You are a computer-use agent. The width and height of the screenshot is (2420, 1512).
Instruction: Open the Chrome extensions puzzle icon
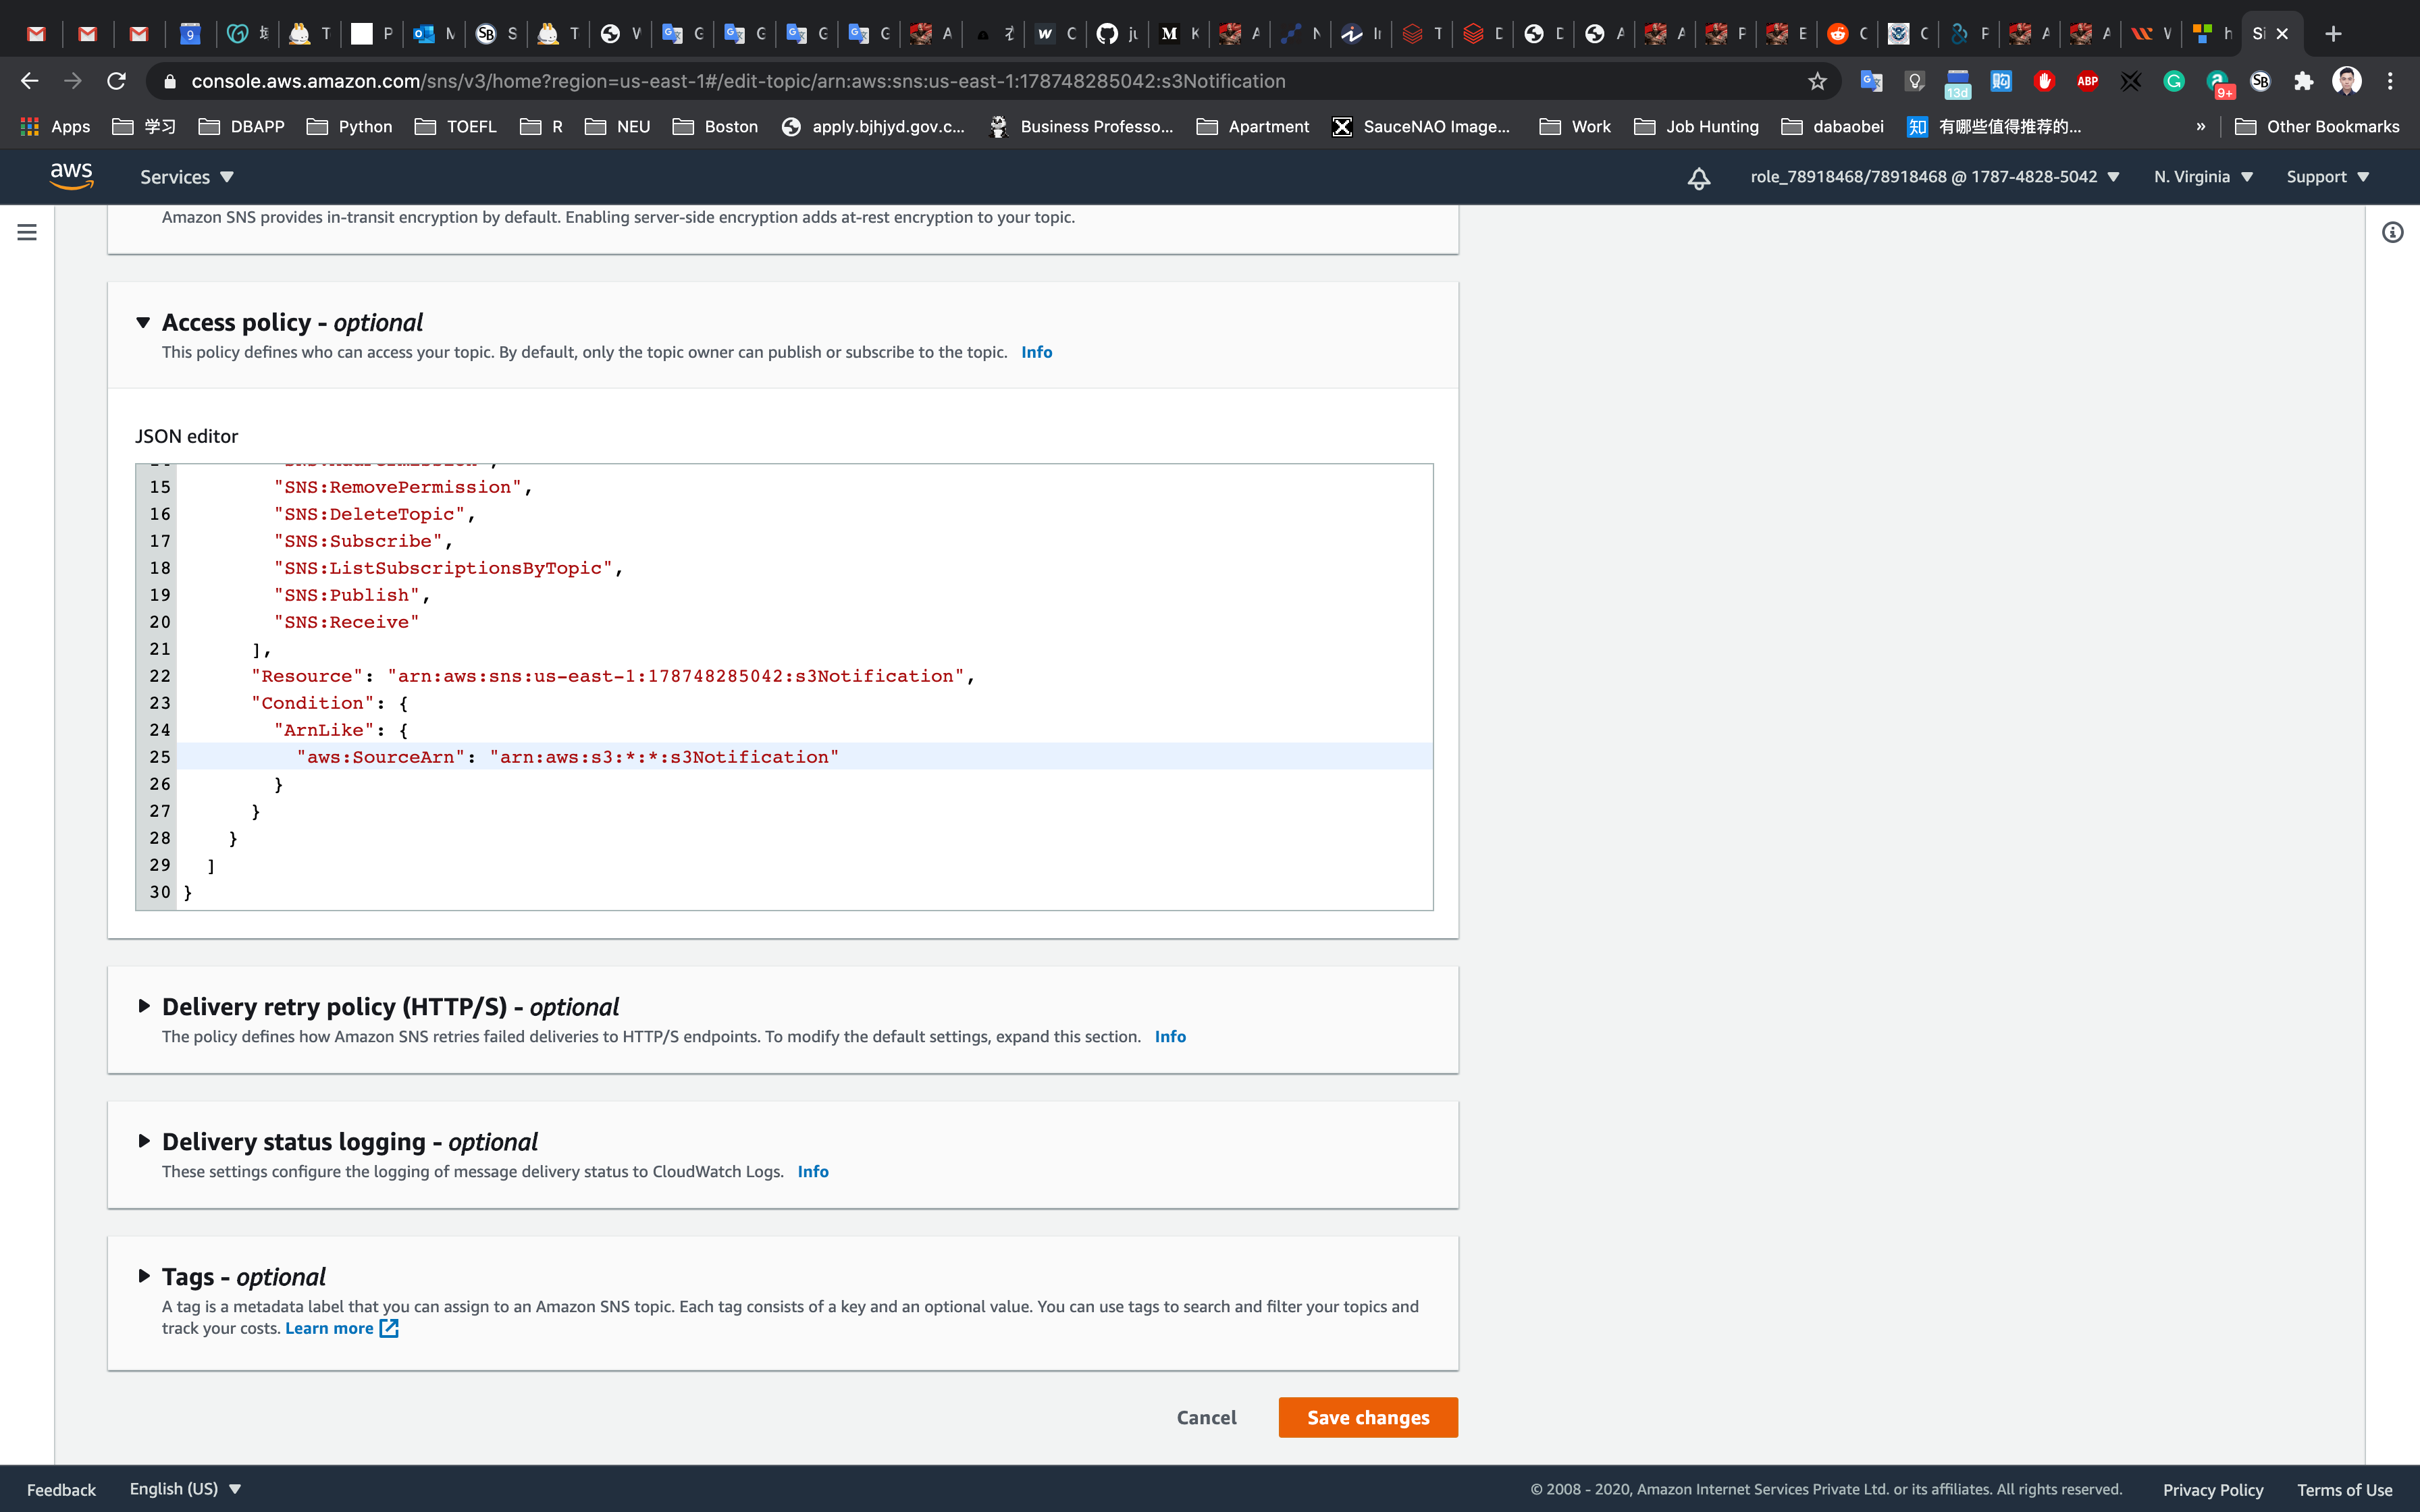[x=2303, y=81]
